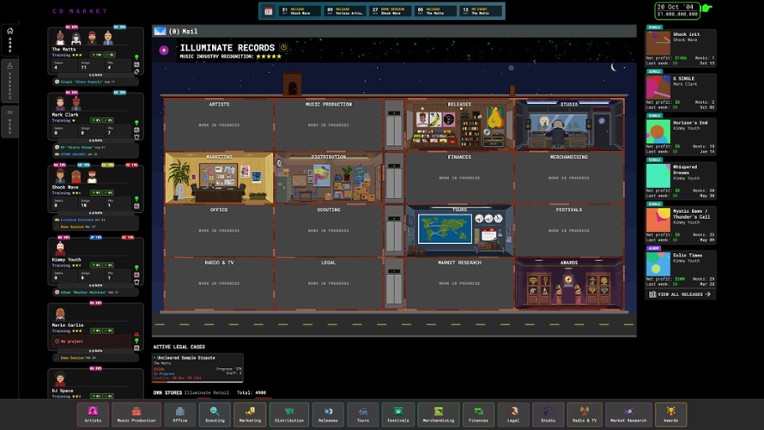Viewport: 764px width, 430px height.
Task: Click the green pointing hand next to date
Action: 707,8
